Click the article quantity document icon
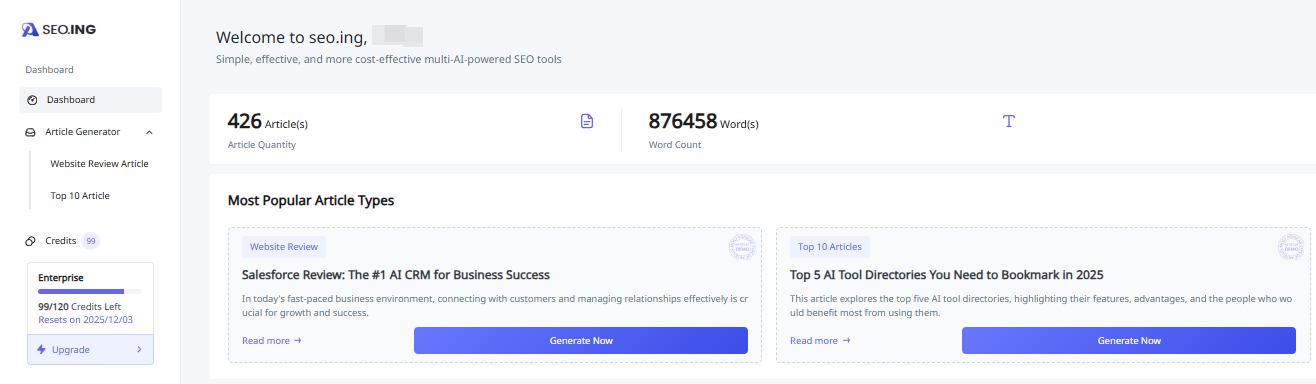This screenshot has height=384, width=1316. pyautogui.click(x=587, y=121)
